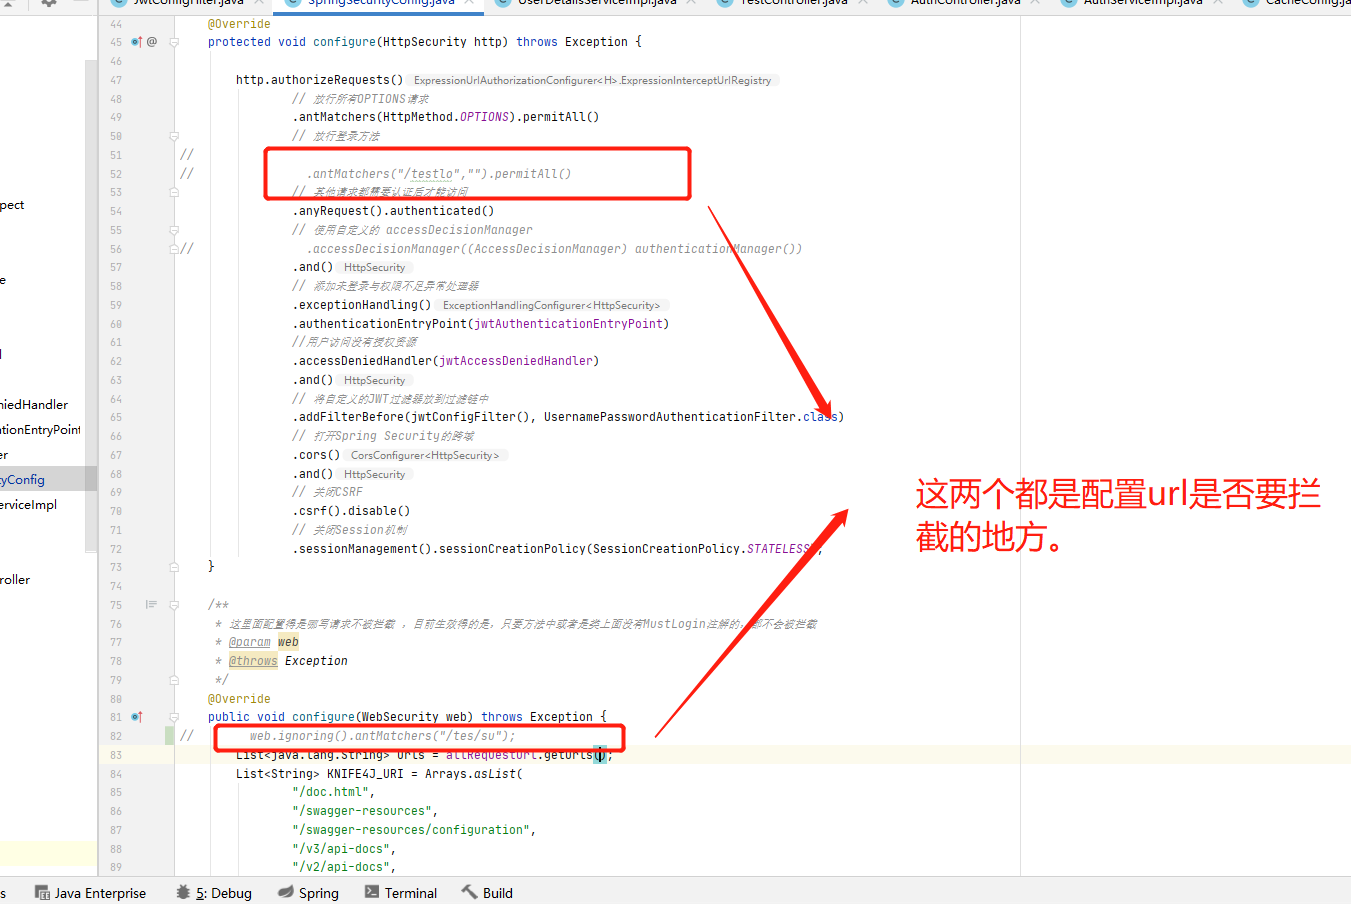Open the 5: Debug tool window
This screenshot has height=904, width=1351.
point(214,893)
